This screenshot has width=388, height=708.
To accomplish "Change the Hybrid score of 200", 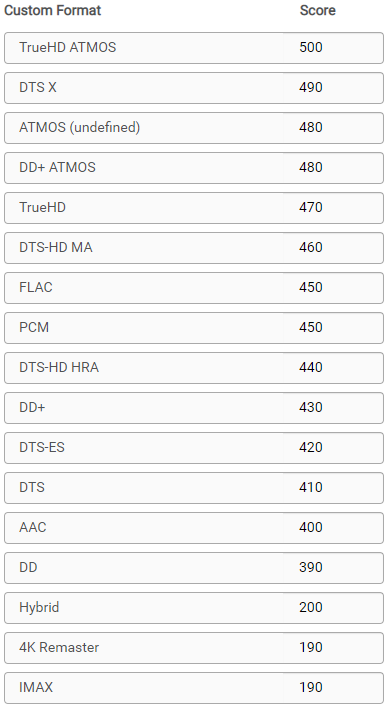I will click(x=333, y=608).
